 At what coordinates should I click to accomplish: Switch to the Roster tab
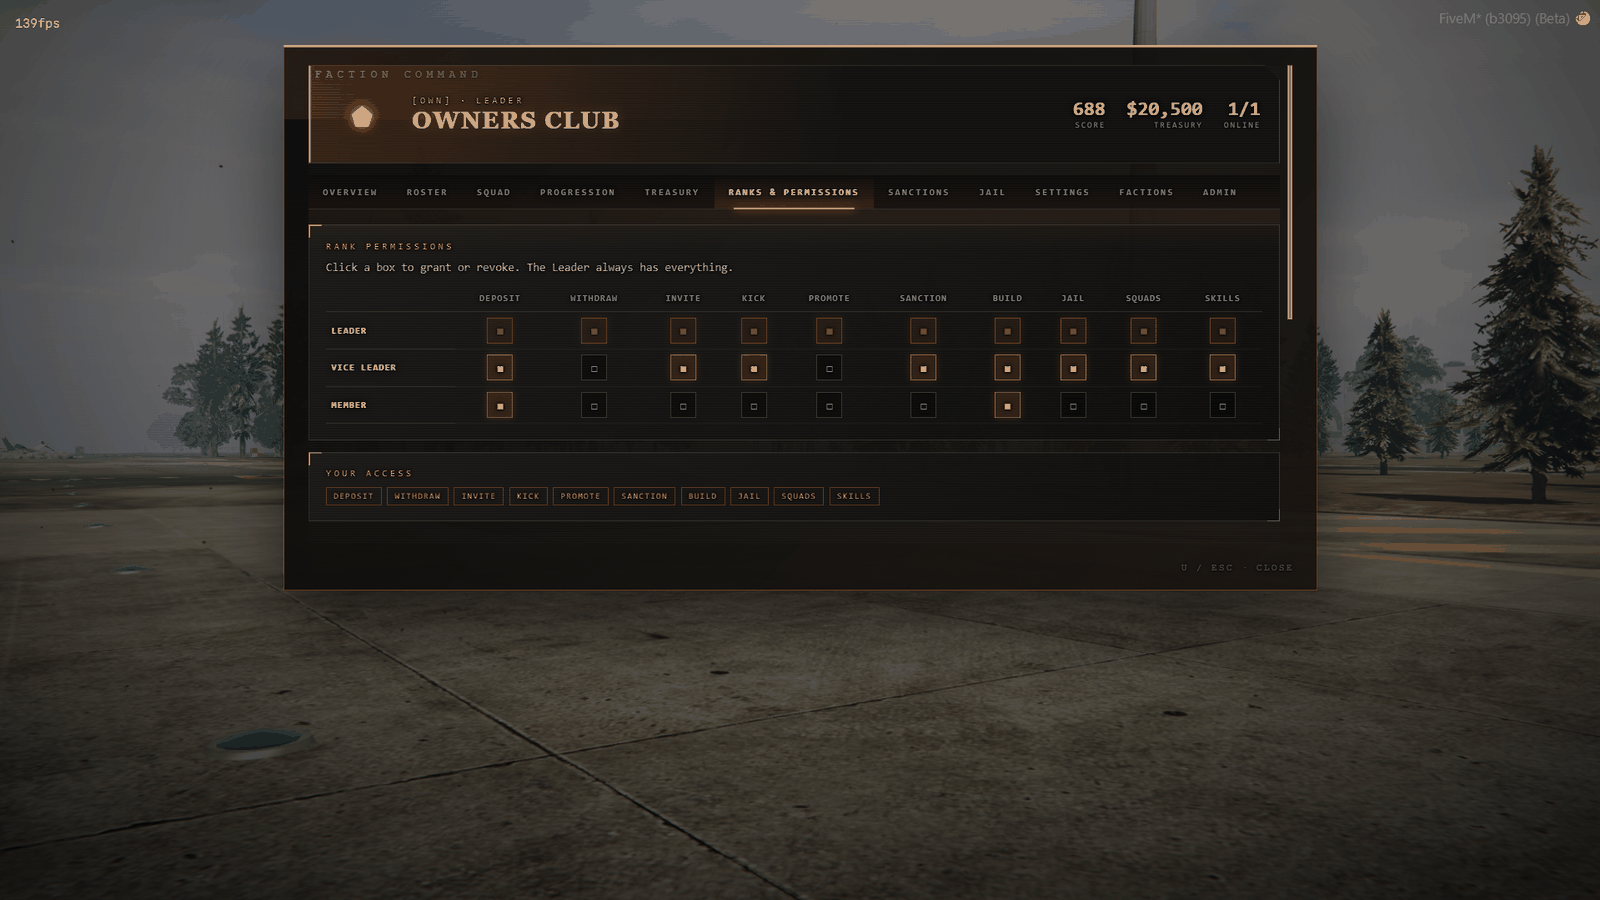click(x=427, y=192)
